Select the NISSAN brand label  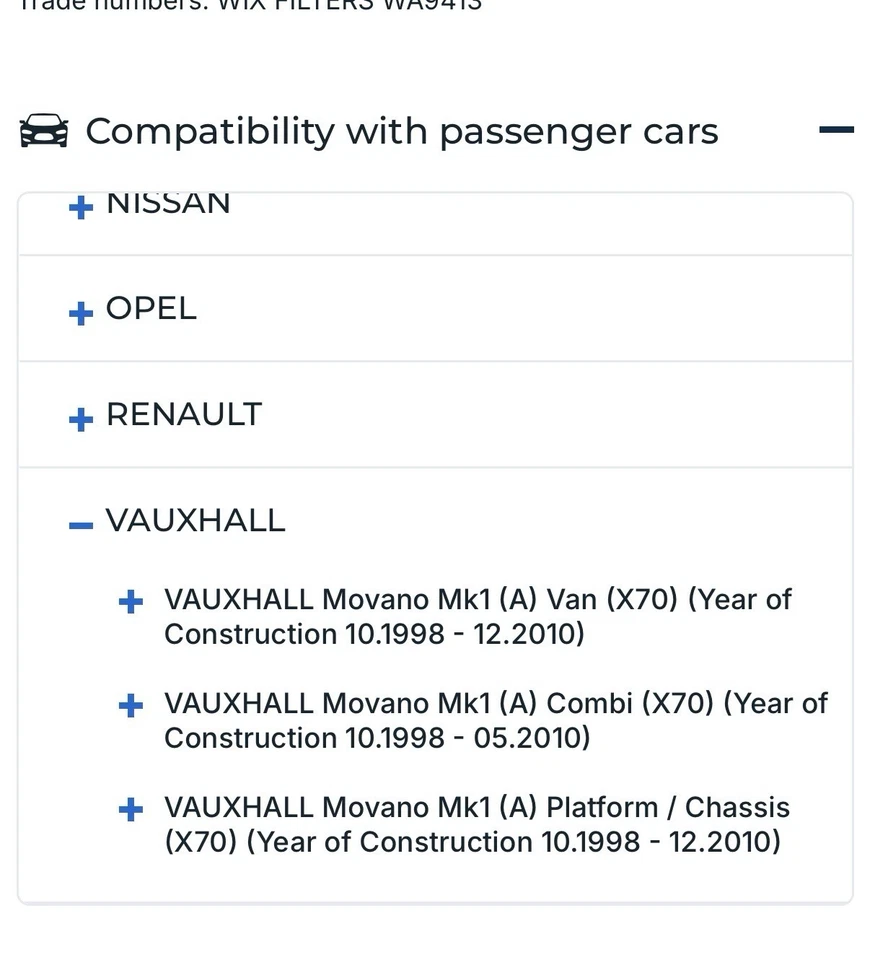click(168, 203)
